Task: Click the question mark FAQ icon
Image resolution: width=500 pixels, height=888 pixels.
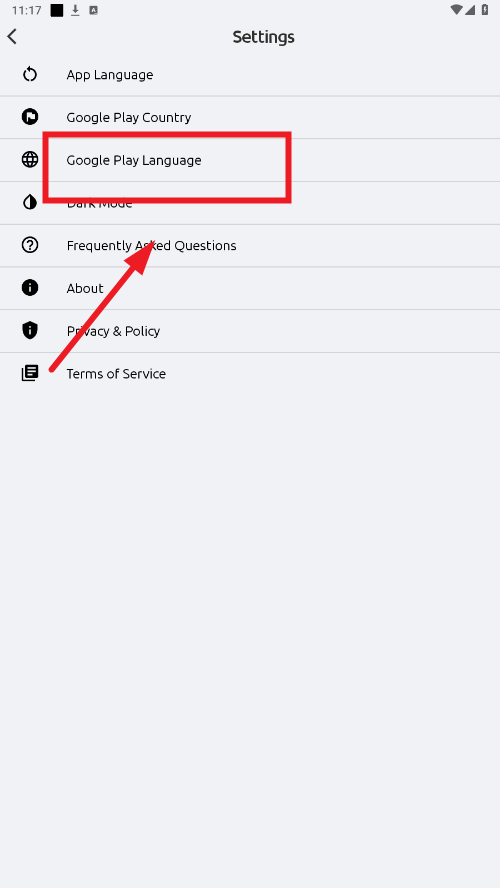Action: 30,245
